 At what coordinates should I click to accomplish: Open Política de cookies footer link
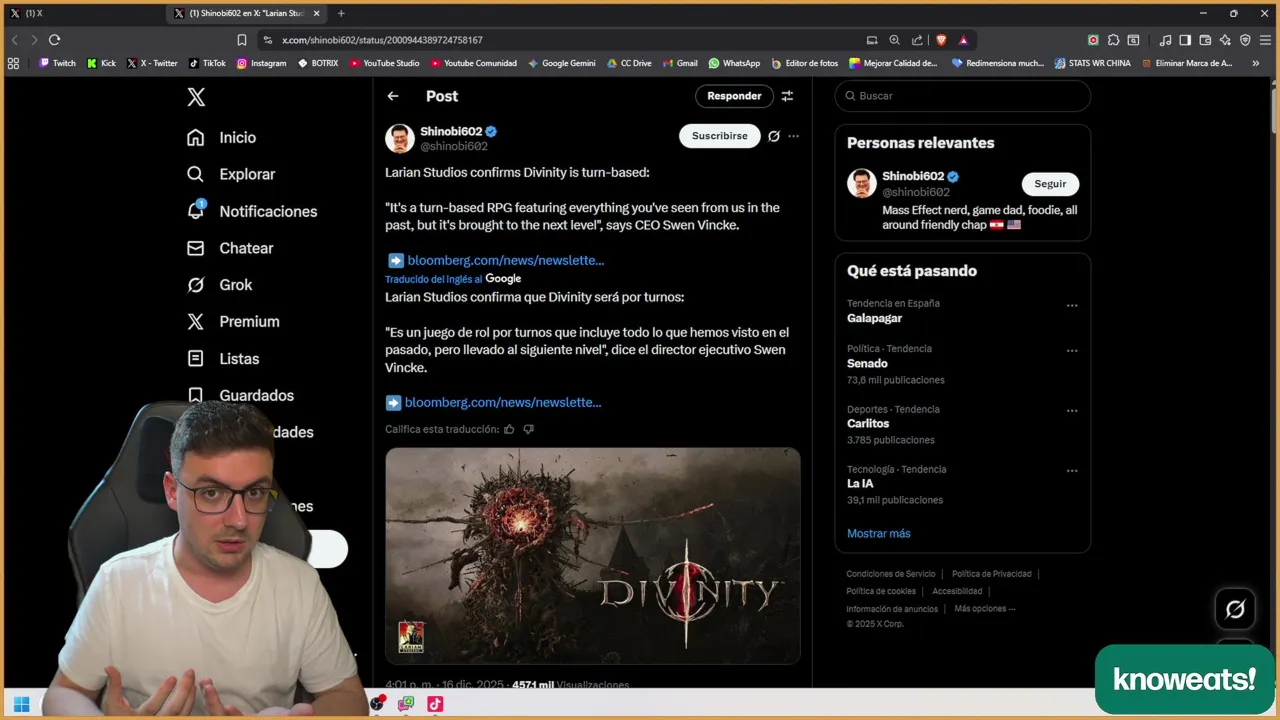[x=881, y=591]
